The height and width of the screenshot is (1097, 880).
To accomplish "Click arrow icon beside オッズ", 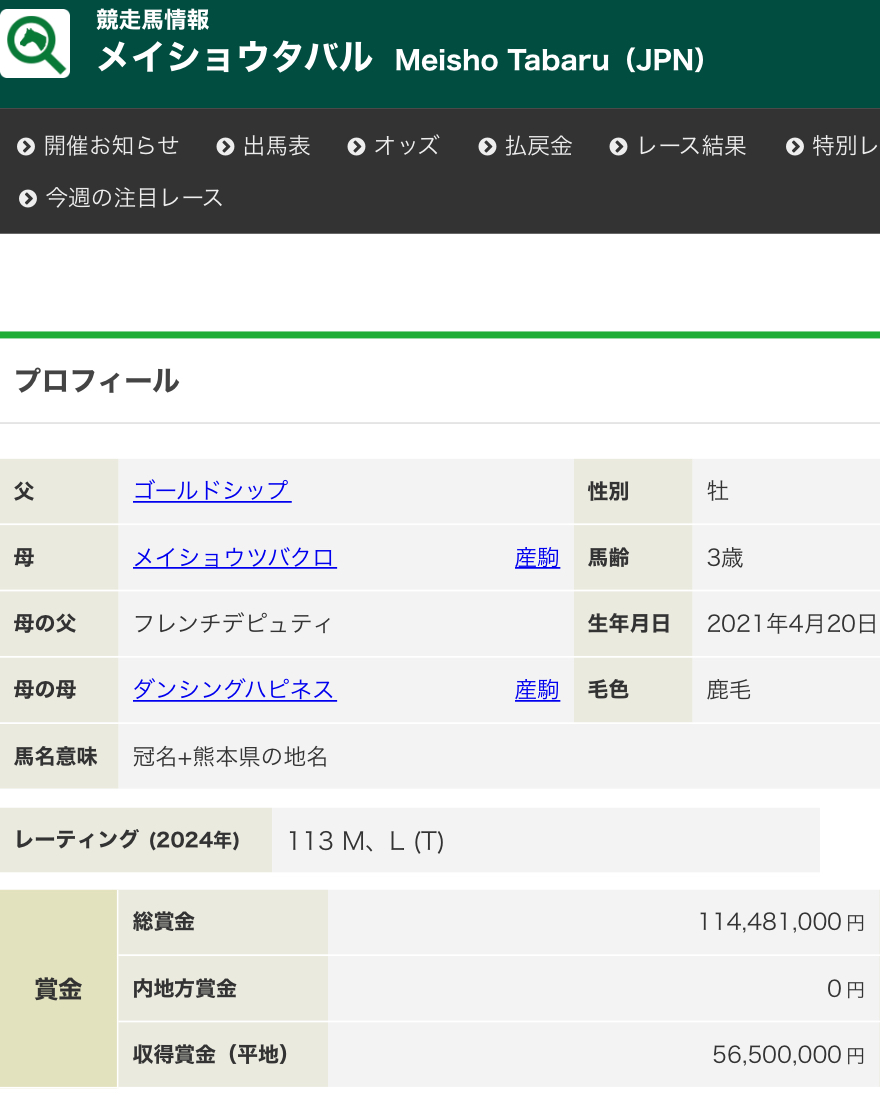I will coord(357,147).
